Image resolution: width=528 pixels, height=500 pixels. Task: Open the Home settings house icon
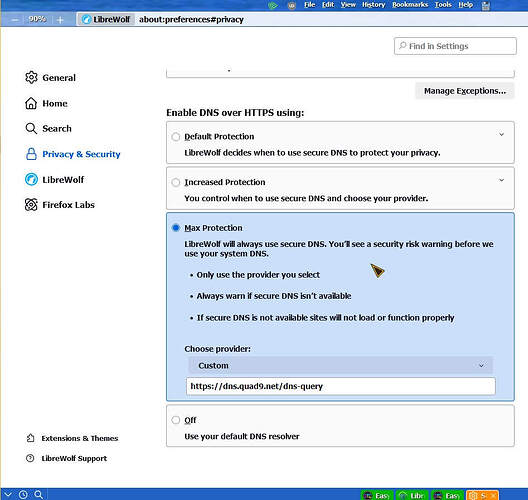pyautogui.click(x=31, y=103)
